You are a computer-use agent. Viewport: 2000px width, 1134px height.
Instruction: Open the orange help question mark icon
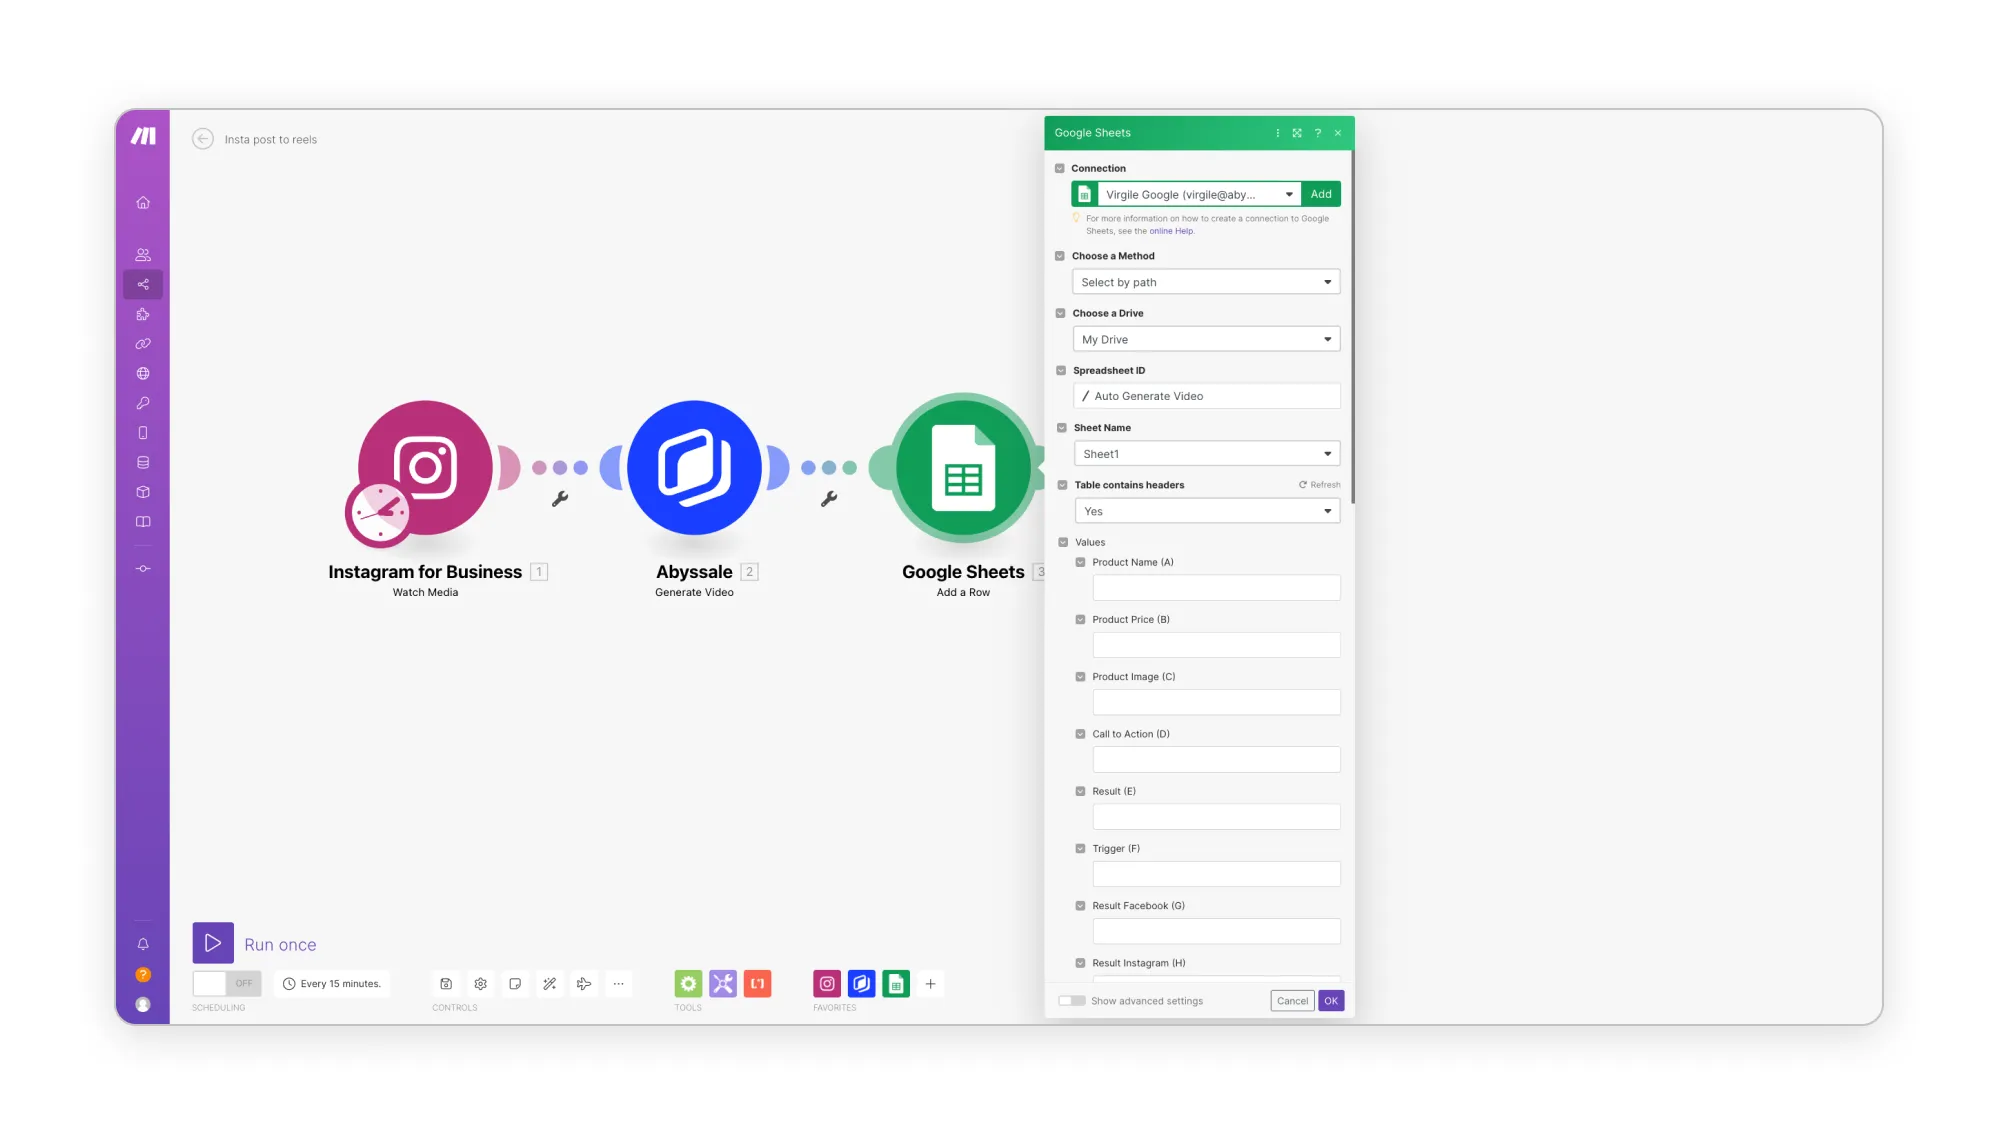tap(143, 975)
